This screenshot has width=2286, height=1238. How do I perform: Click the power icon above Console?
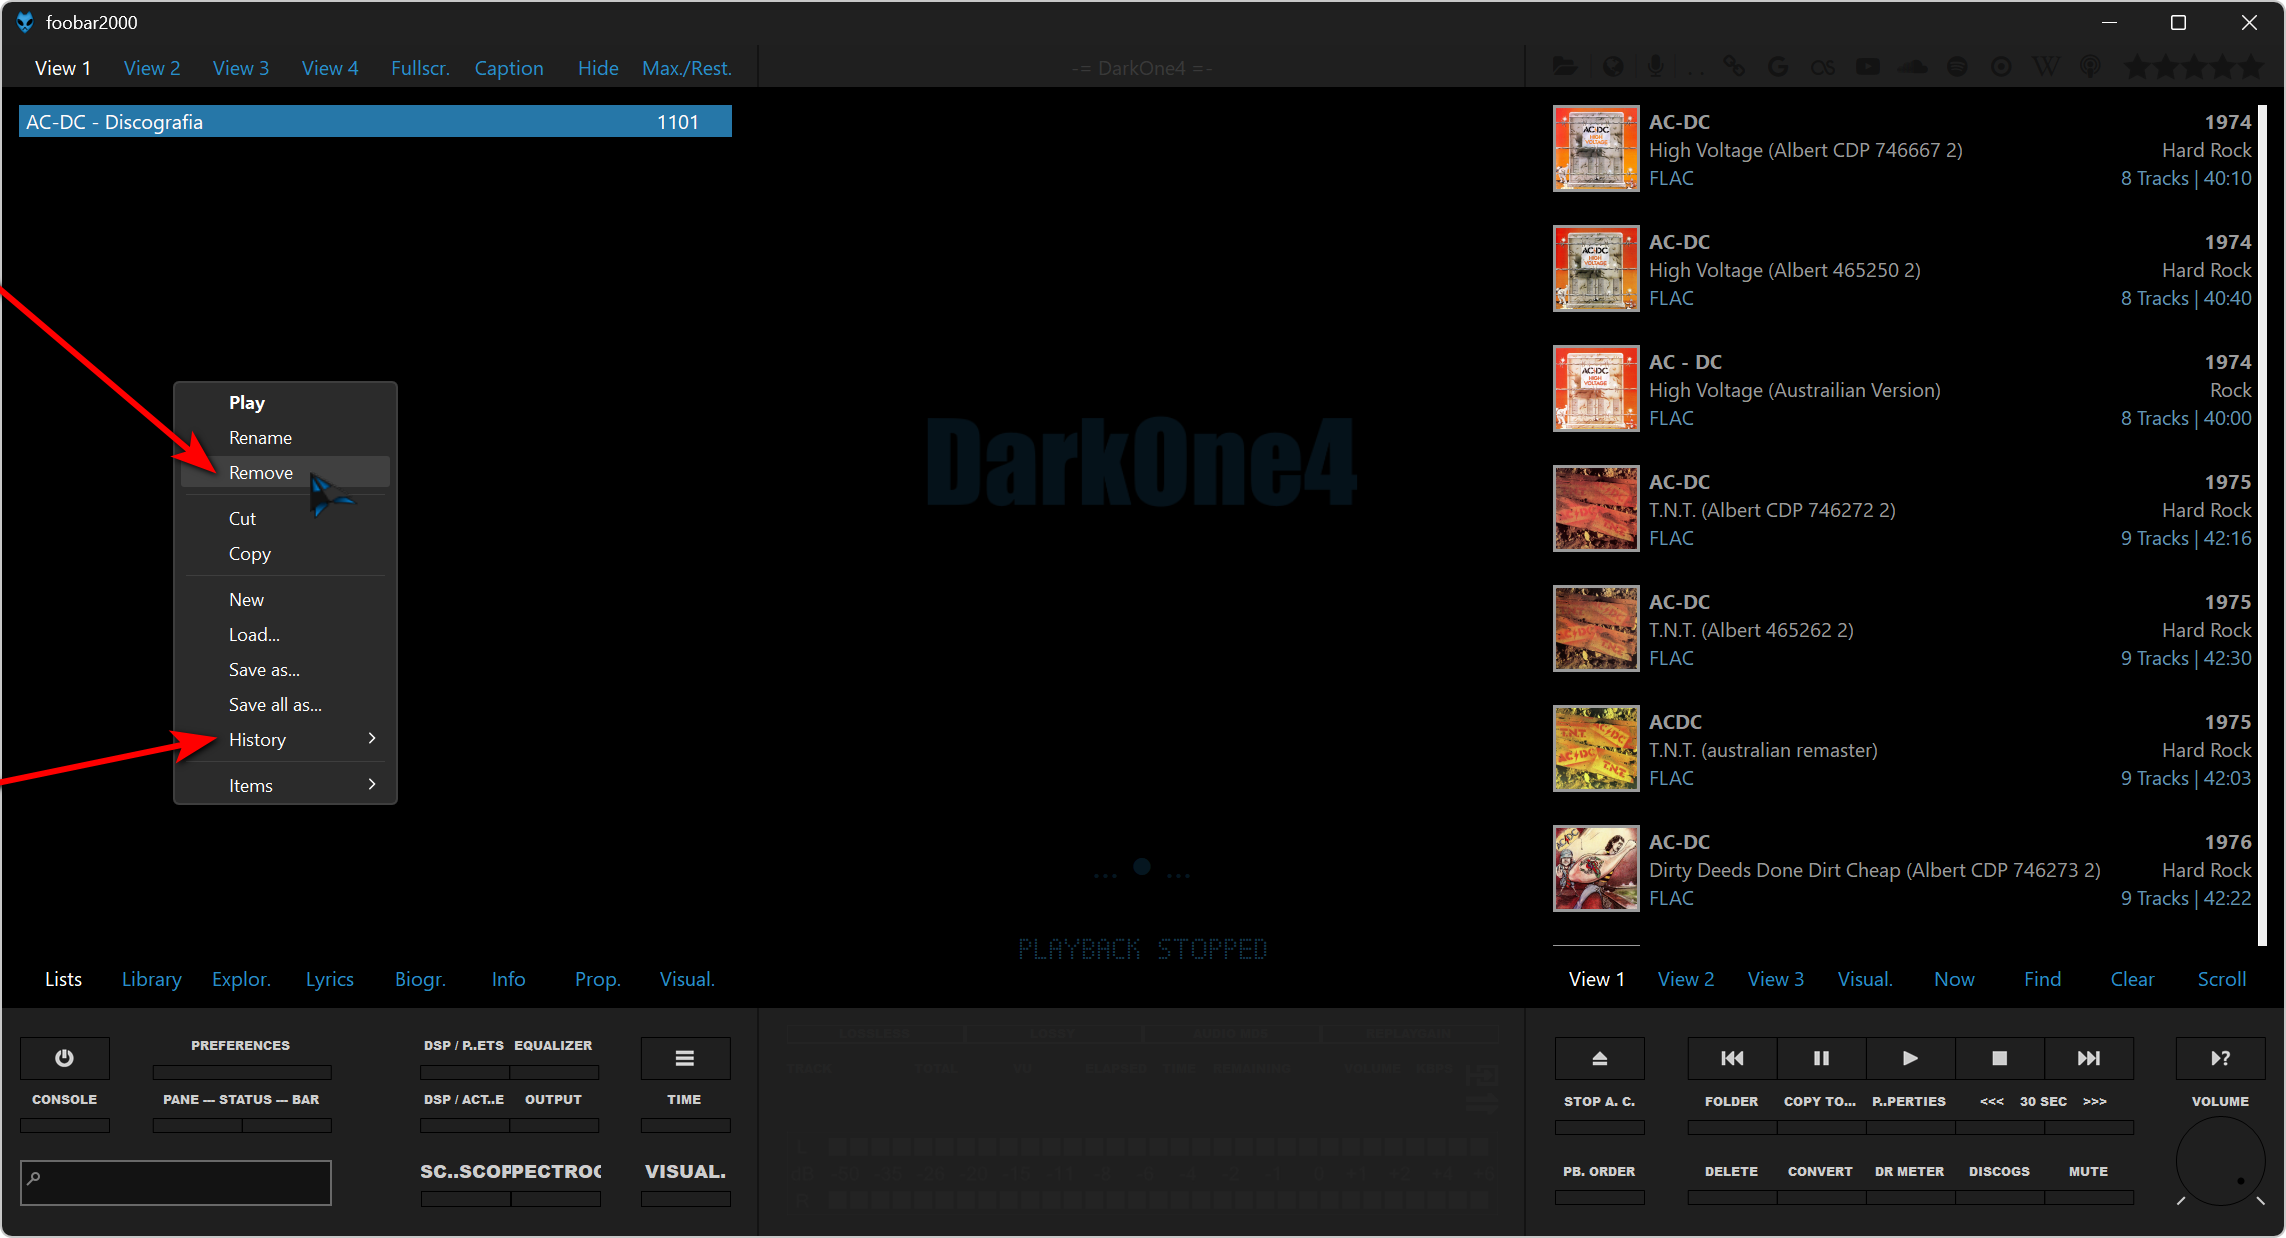(64, 1058)
